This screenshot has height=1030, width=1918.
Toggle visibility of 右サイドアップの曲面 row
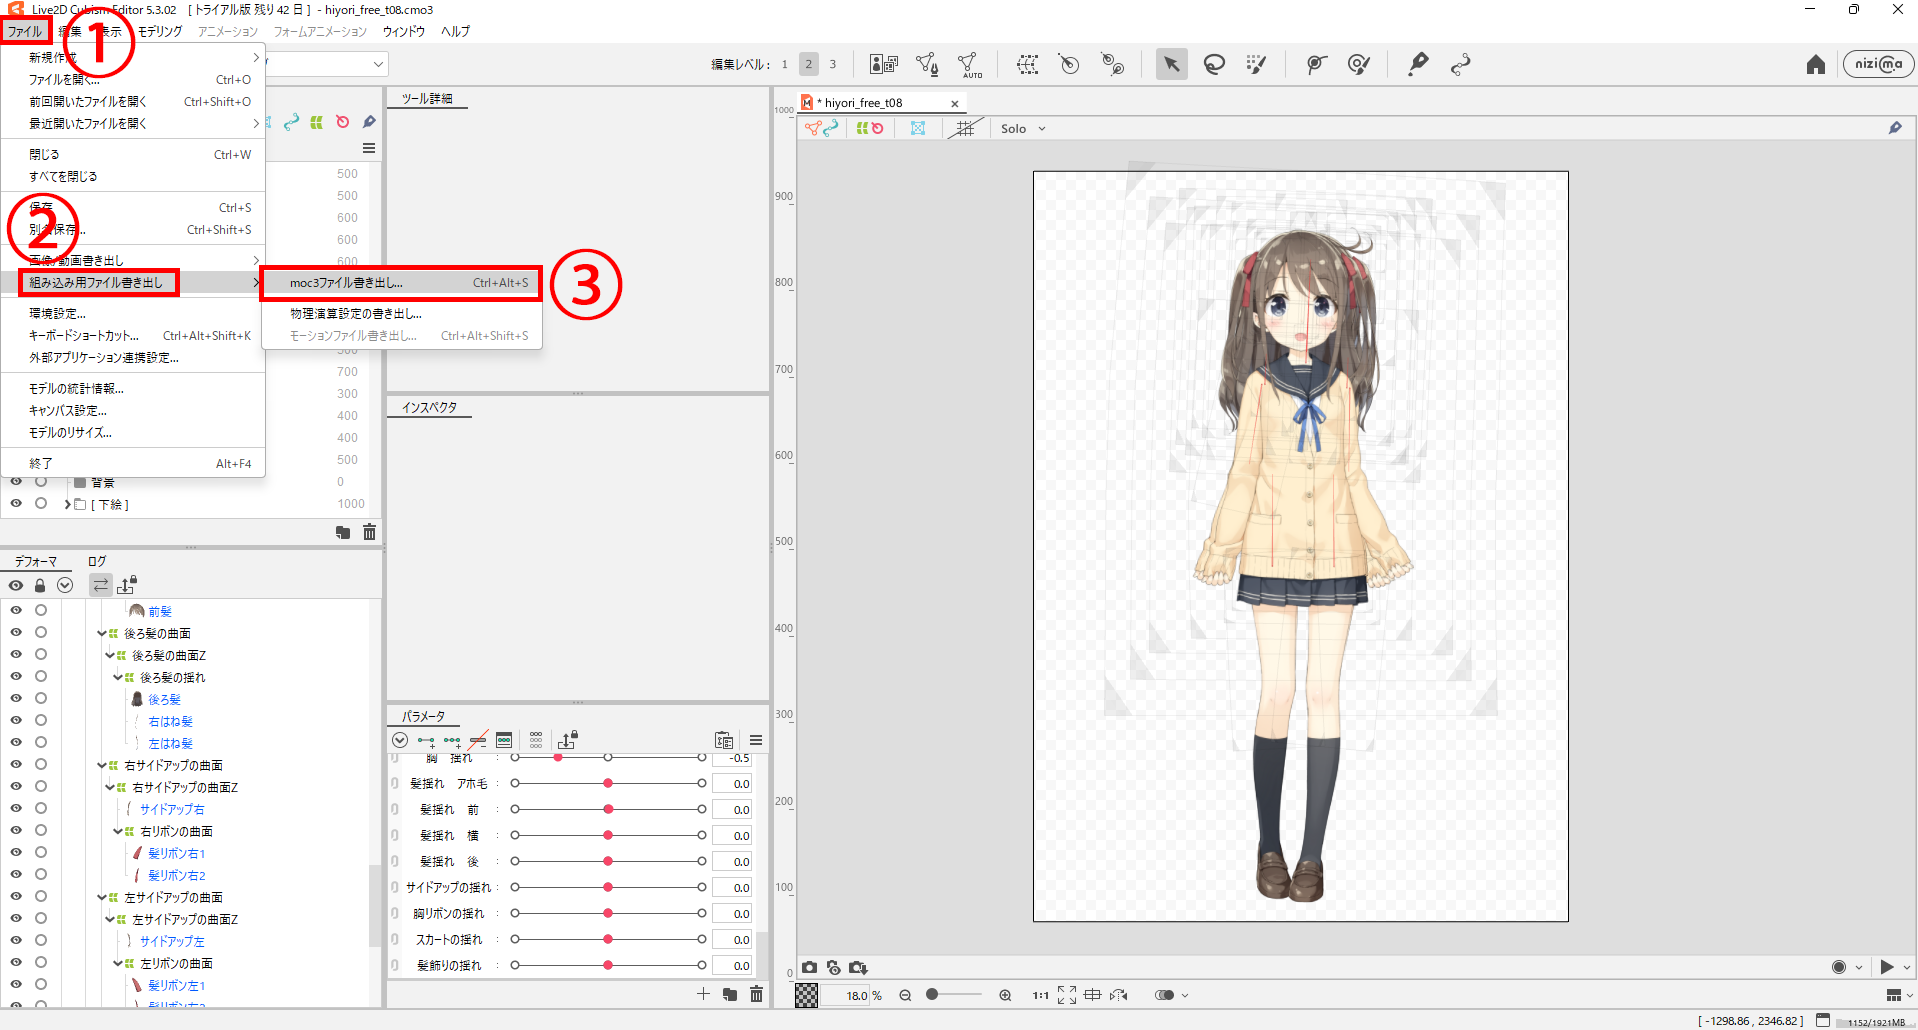click(x=16, y=764)
